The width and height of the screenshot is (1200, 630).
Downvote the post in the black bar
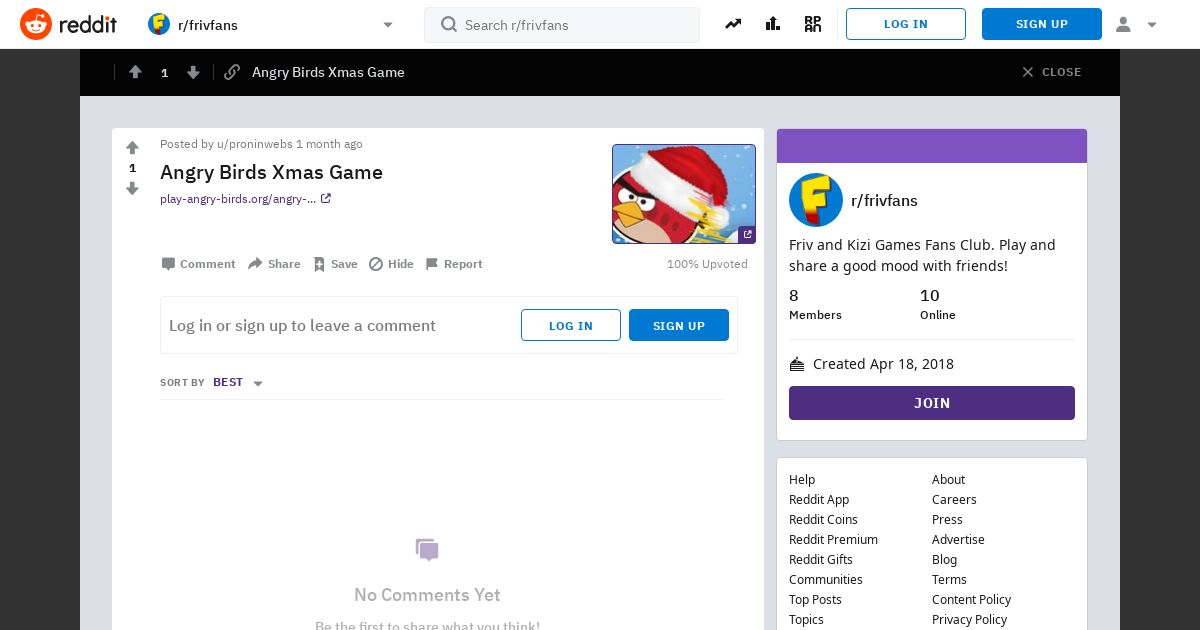click(194, 72)
